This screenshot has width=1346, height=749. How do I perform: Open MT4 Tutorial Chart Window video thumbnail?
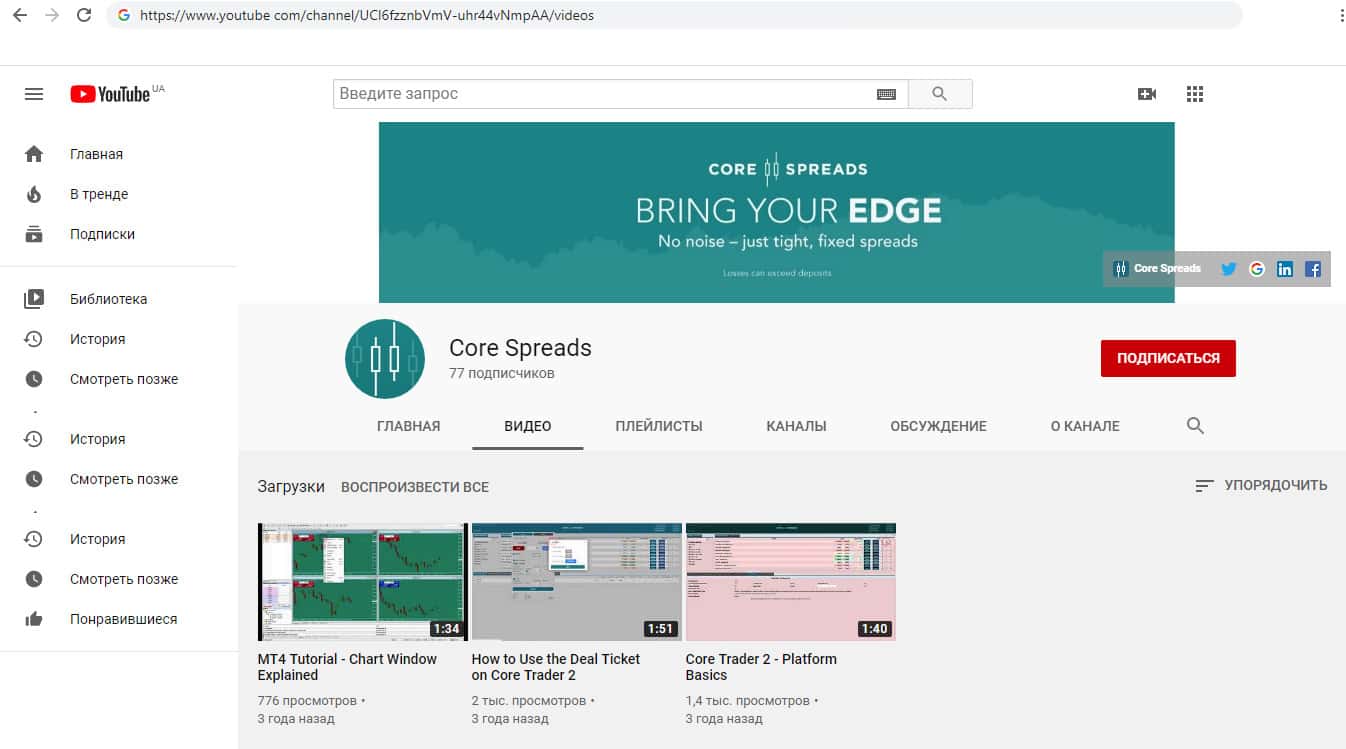[362, 581]
